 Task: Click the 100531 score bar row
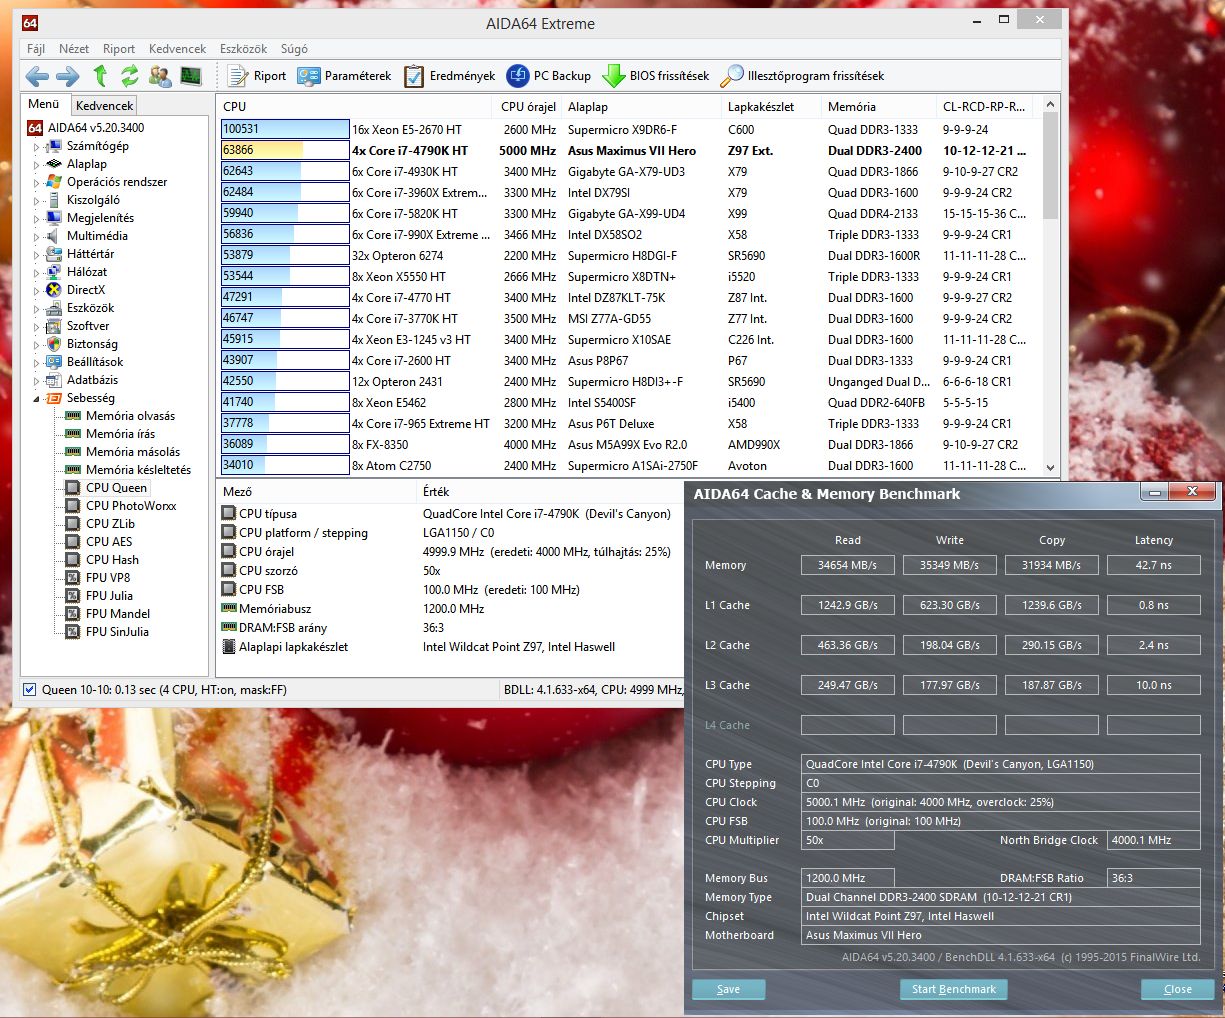[285, 129]
